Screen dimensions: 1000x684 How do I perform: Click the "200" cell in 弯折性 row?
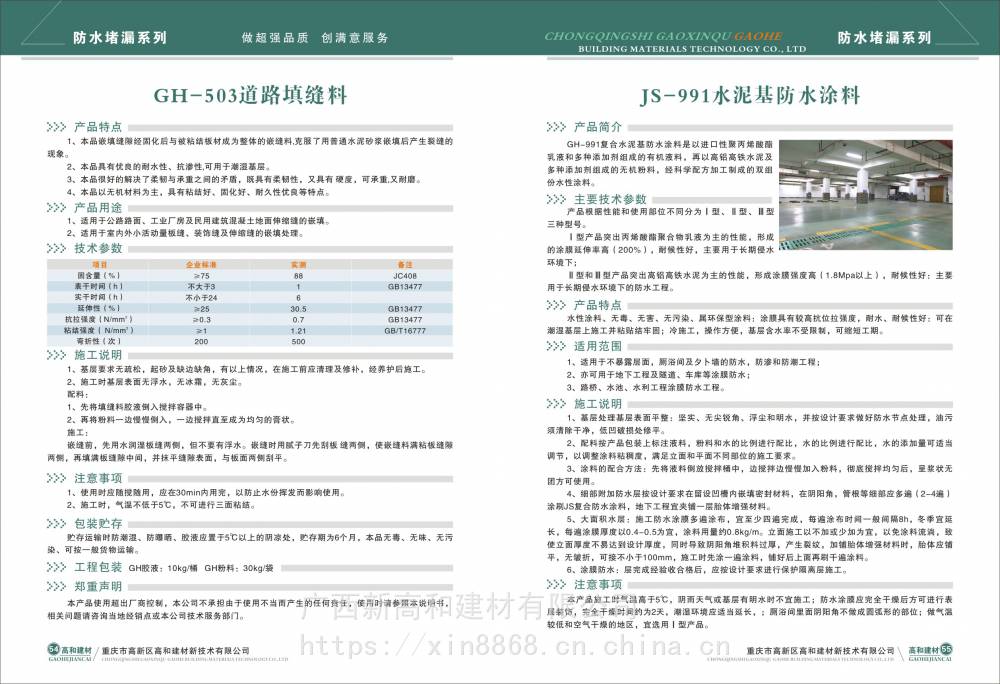(x=202, y=341)
